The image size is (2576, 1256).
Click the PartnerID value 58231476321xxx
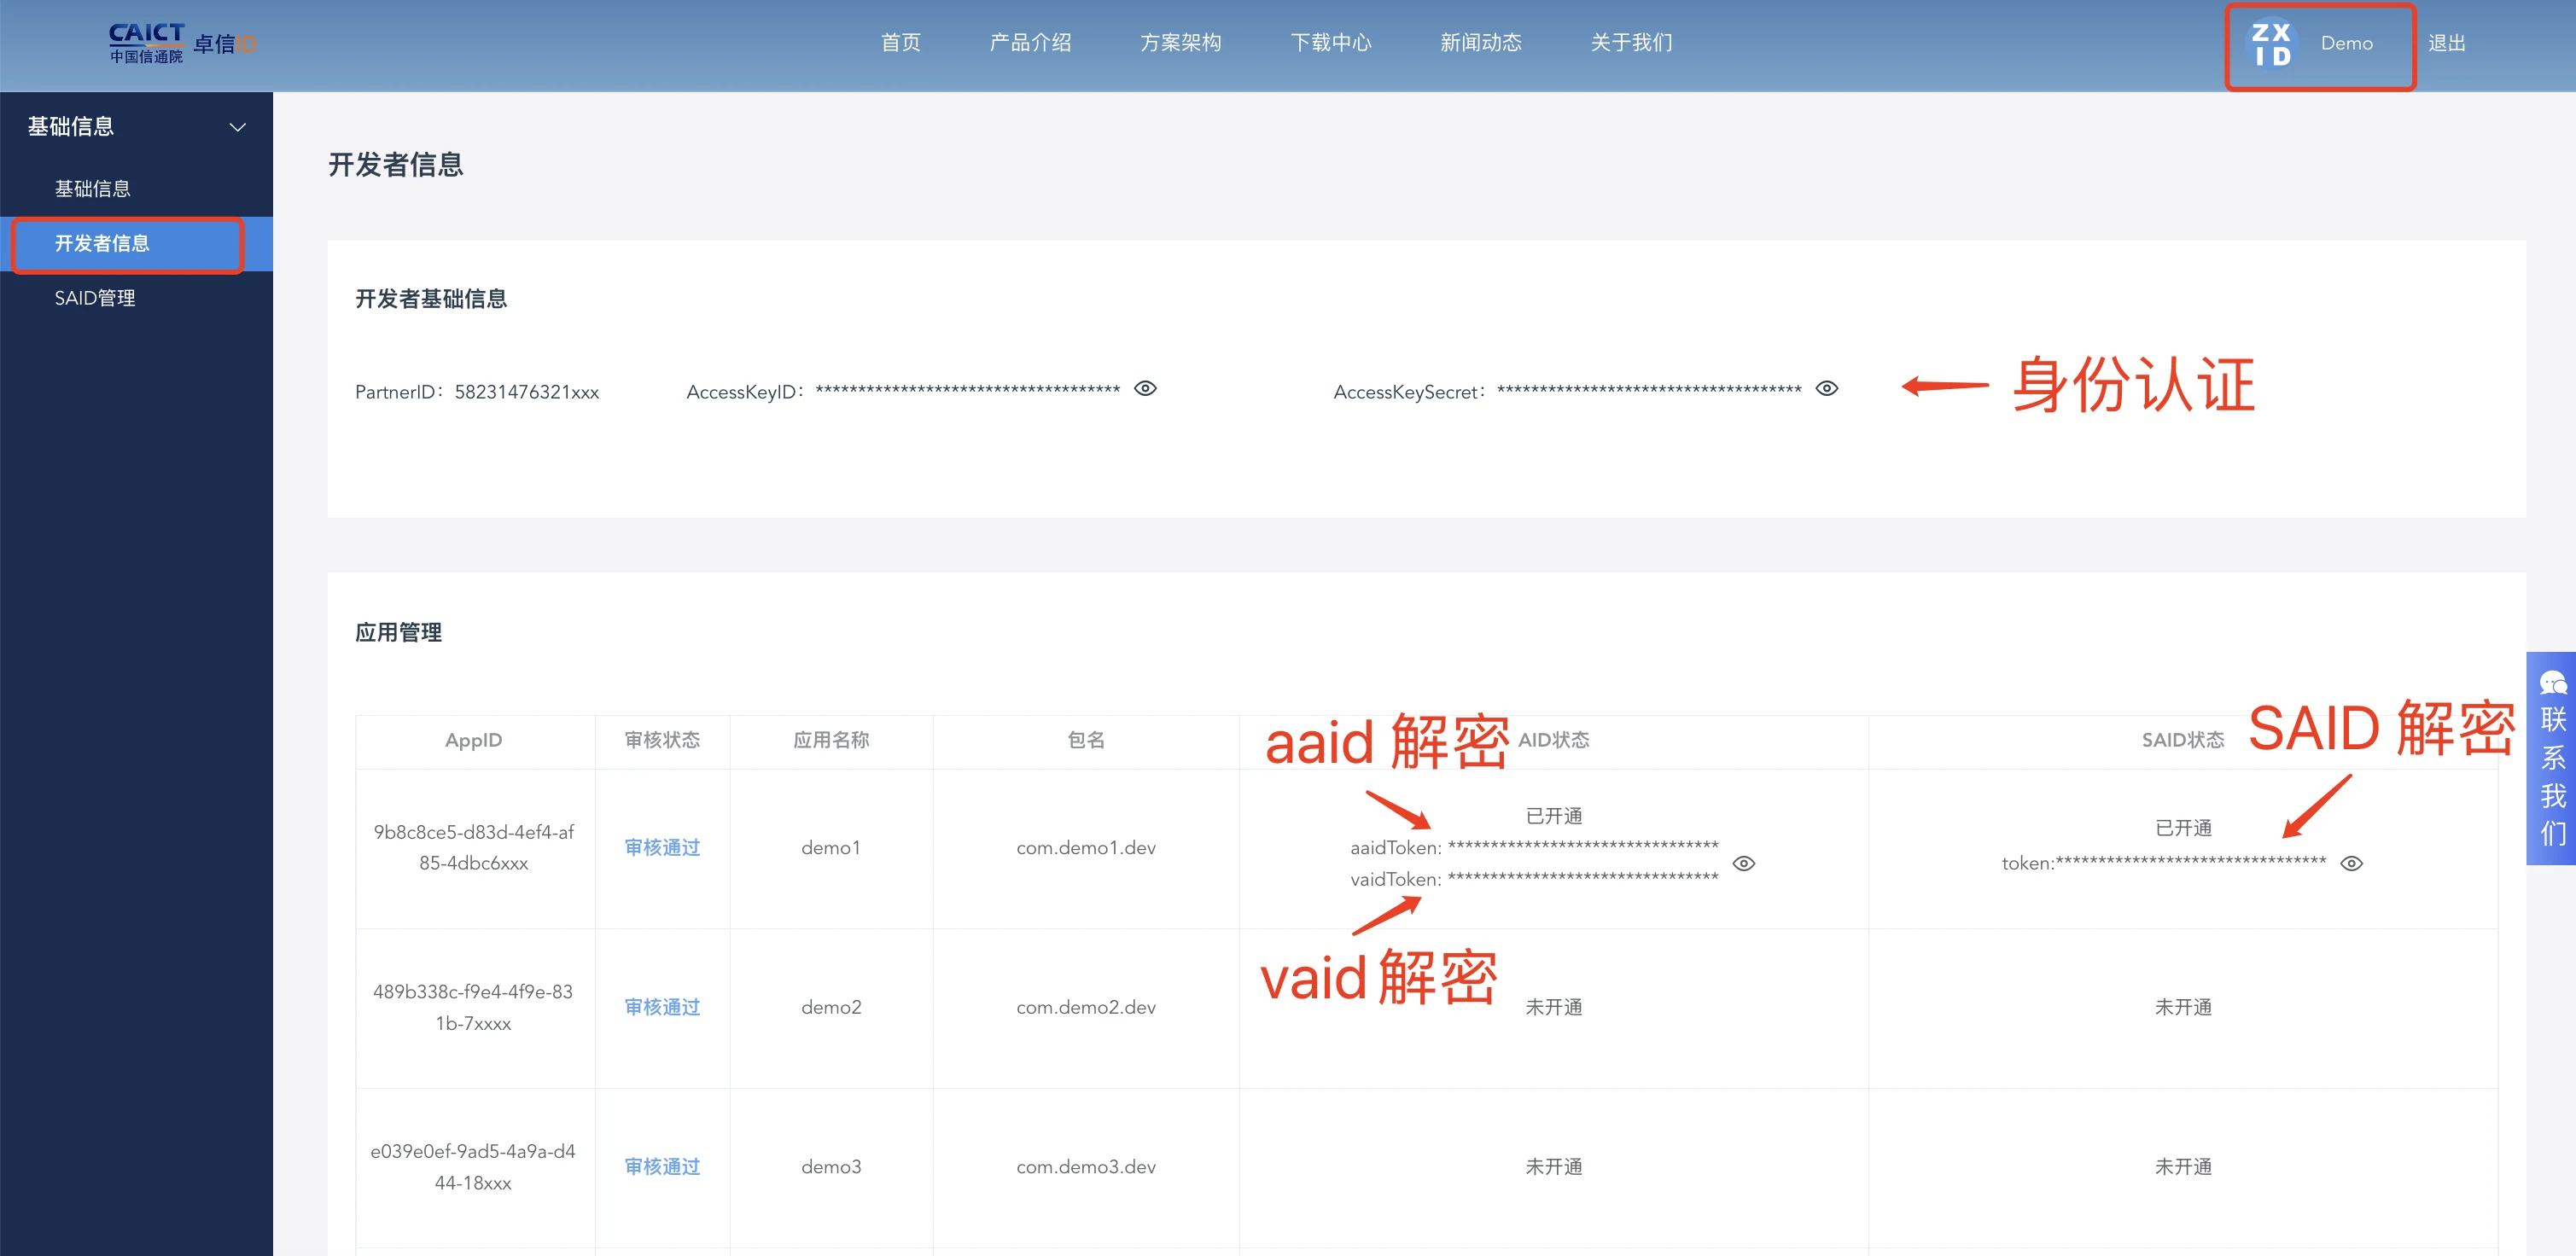526,392
